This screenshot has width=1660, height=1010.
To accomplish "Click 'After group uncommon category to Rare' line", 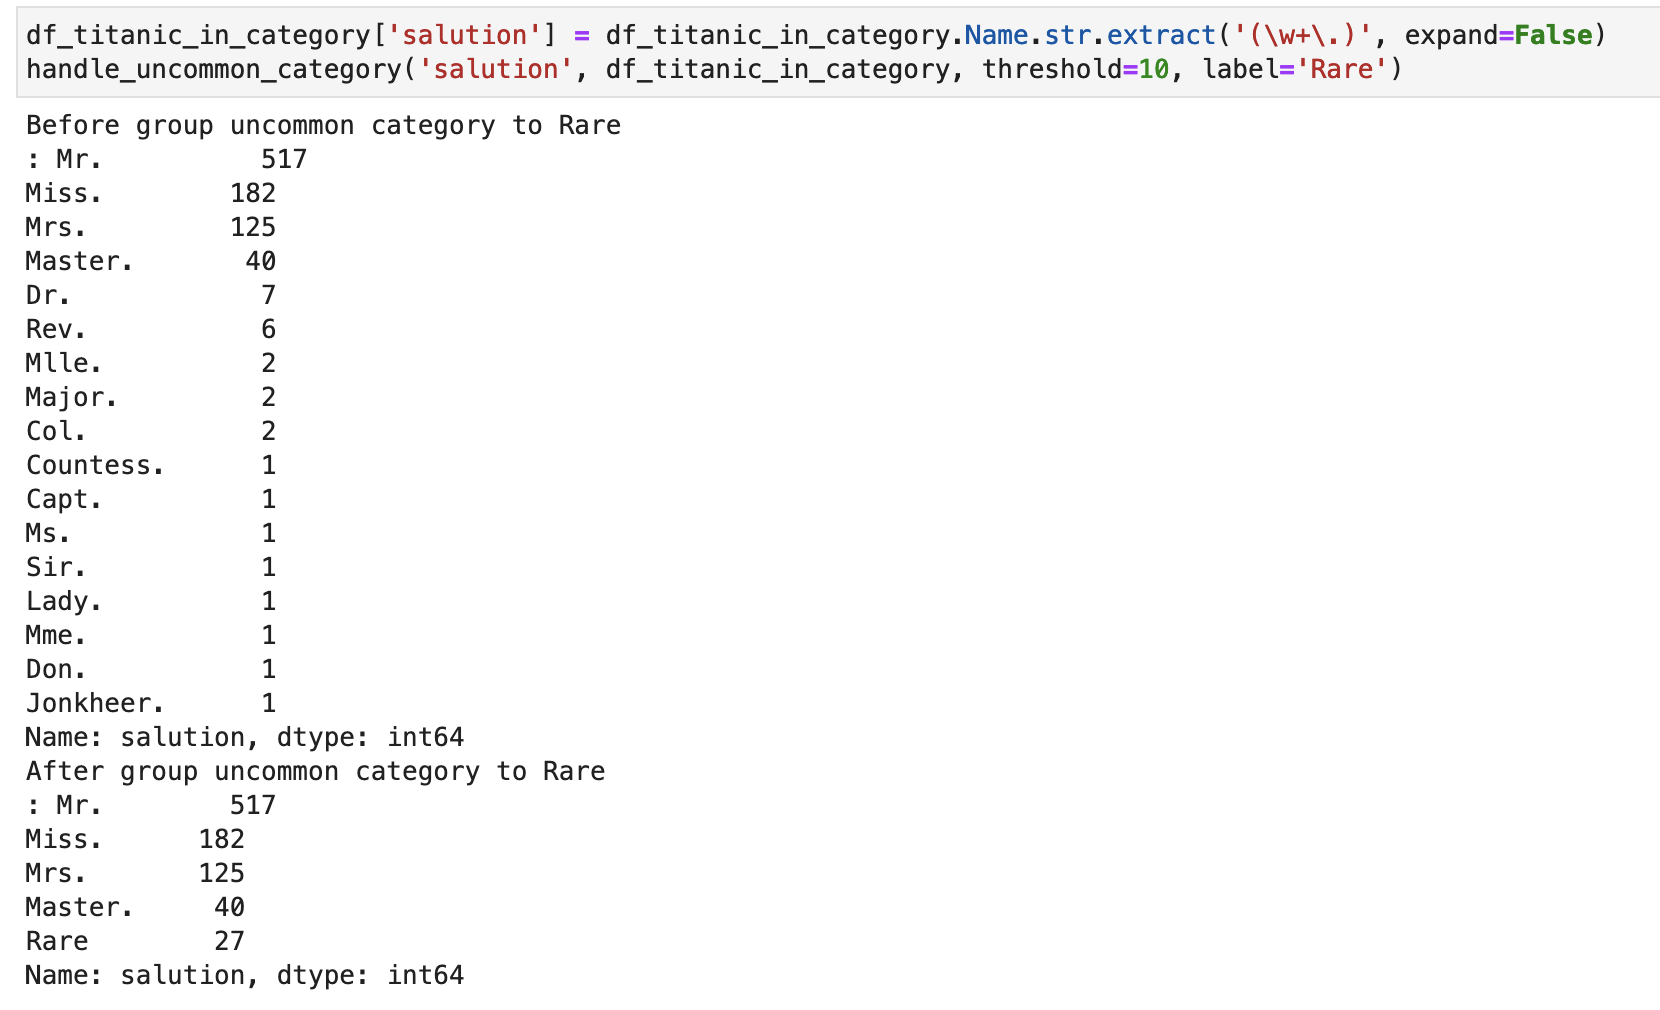I will [x=315, y=771].
